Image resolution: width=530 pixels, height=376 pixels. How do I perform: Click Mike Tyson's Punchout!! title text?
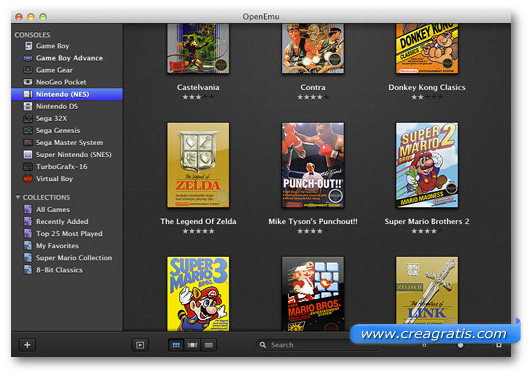[x=313, y=221]
